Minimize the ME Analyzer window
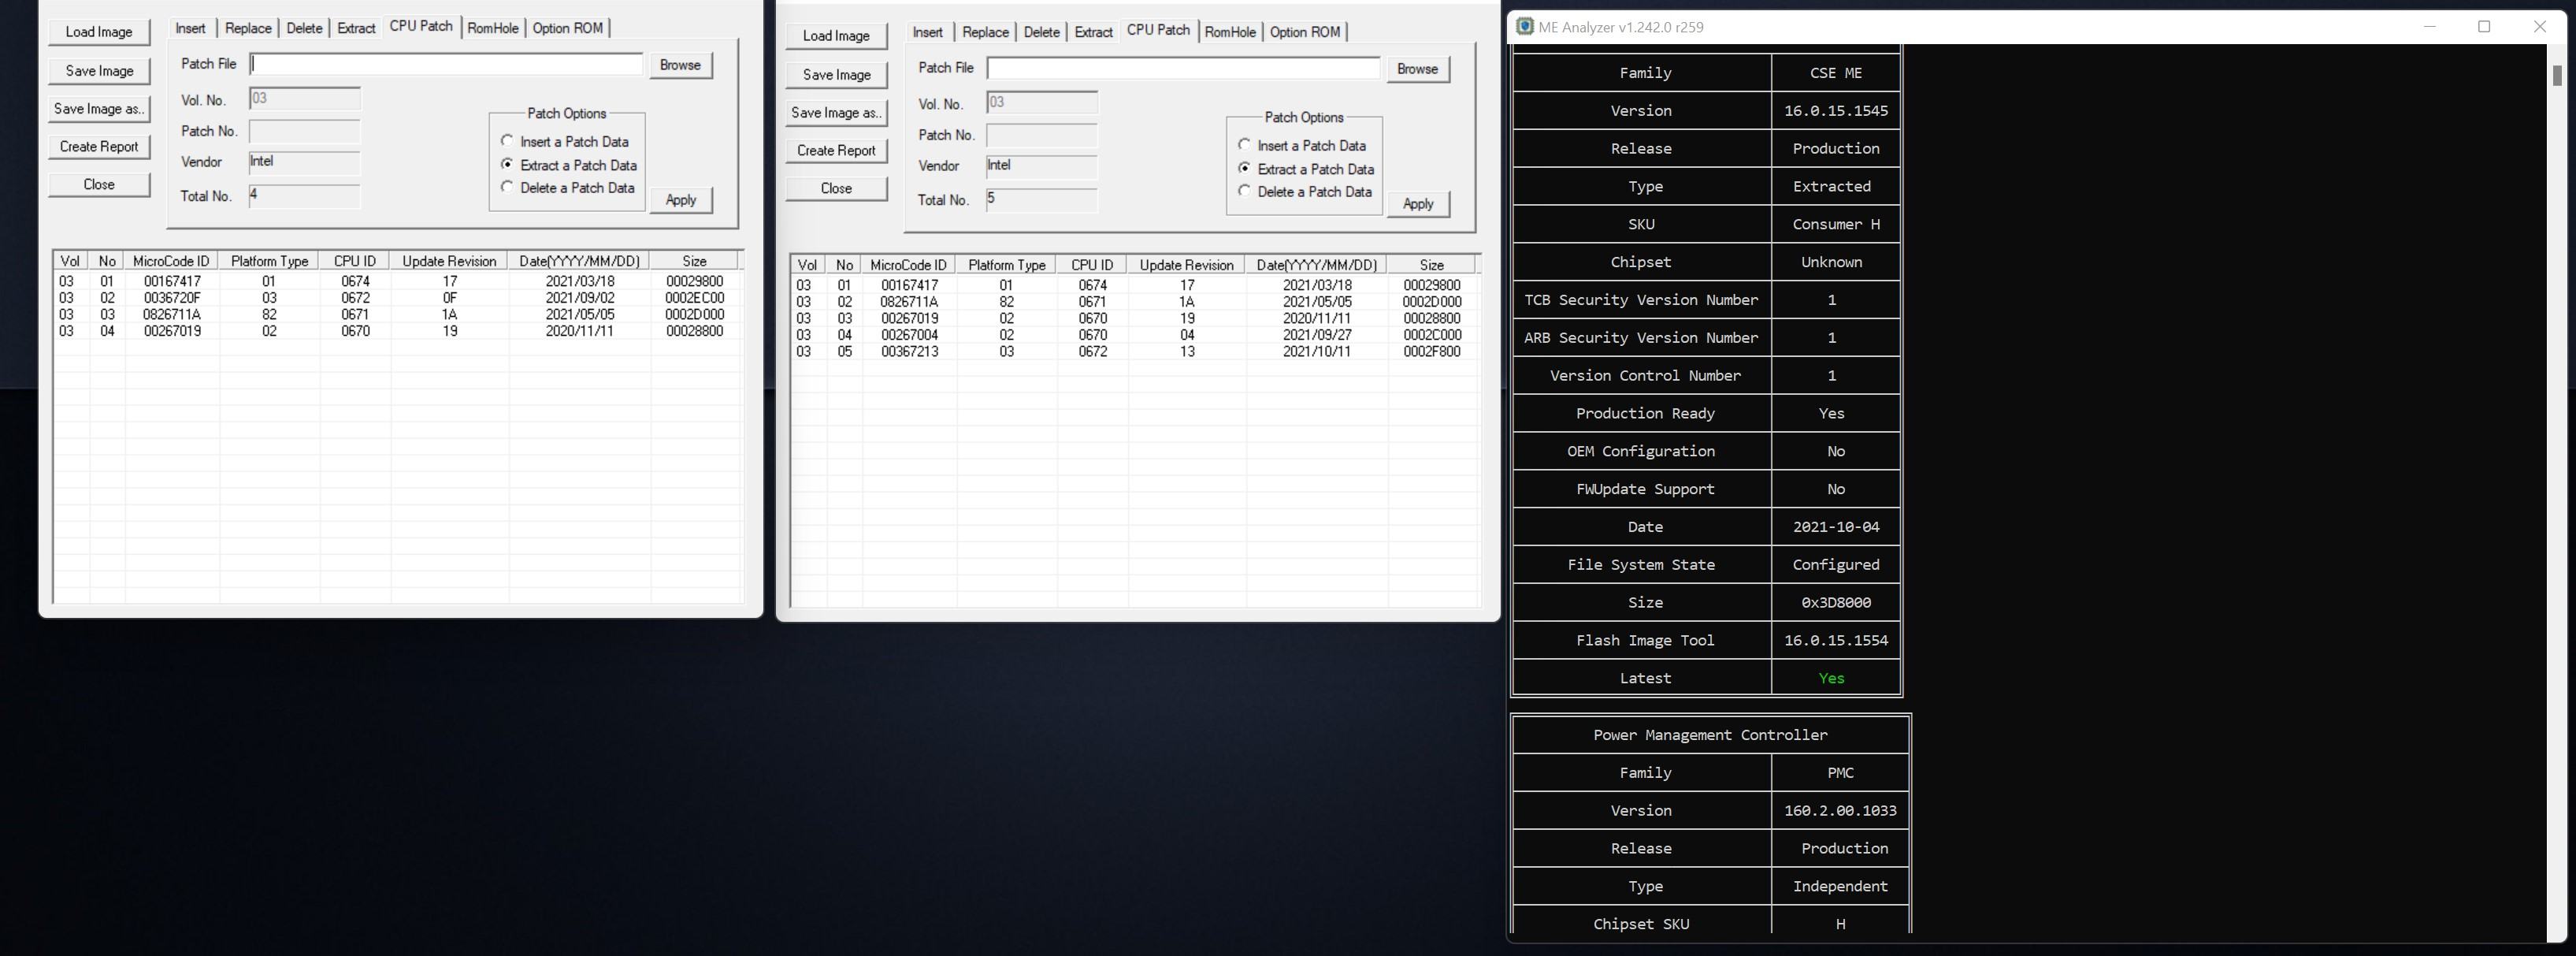 point(2429,27)
